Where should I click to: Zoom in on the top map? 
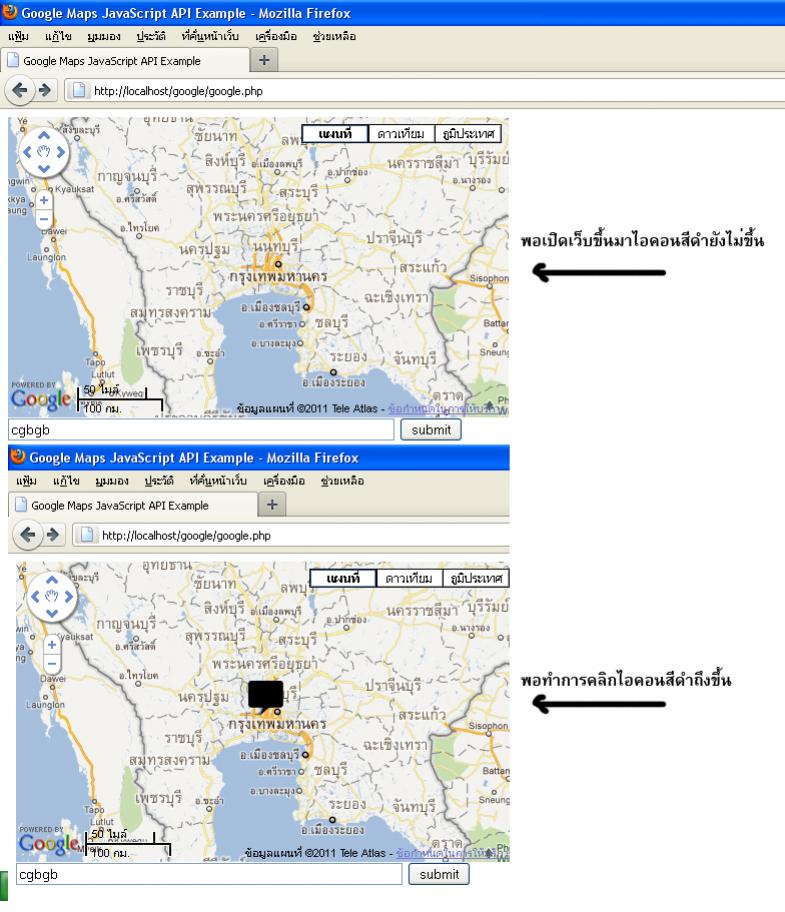pos(44,200)
